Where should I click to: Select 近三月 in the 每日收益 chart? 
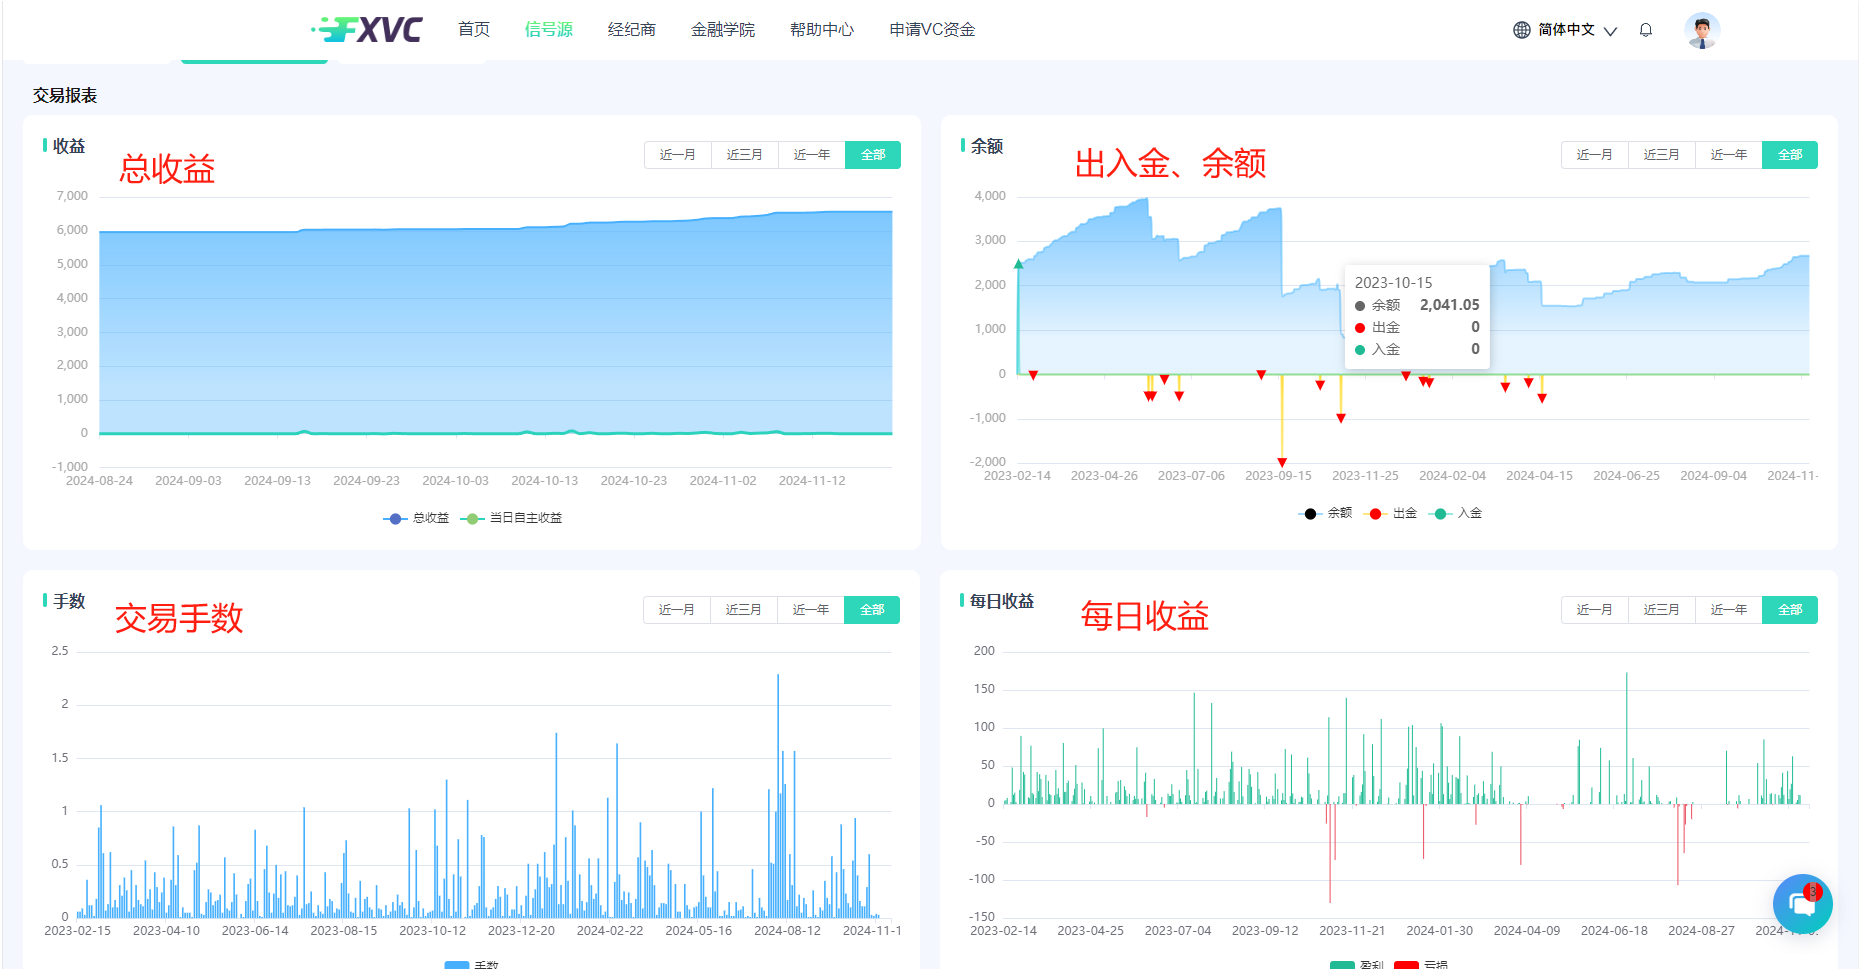(1662, 610)
